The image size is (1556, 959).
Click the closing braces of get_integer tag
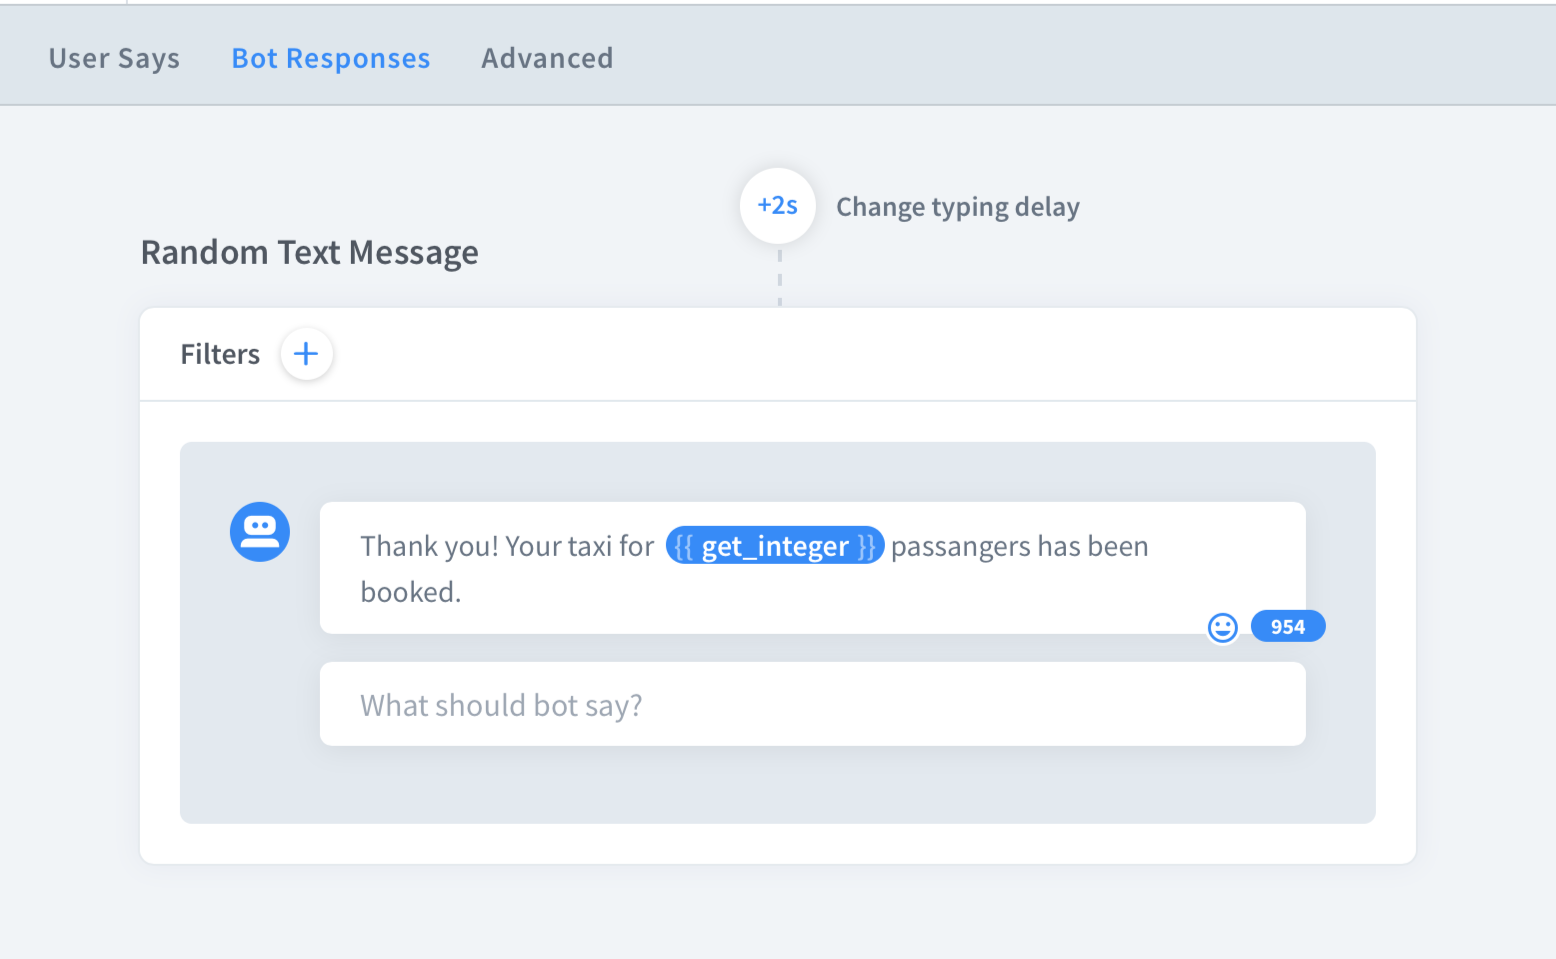(x=866, y=546)
